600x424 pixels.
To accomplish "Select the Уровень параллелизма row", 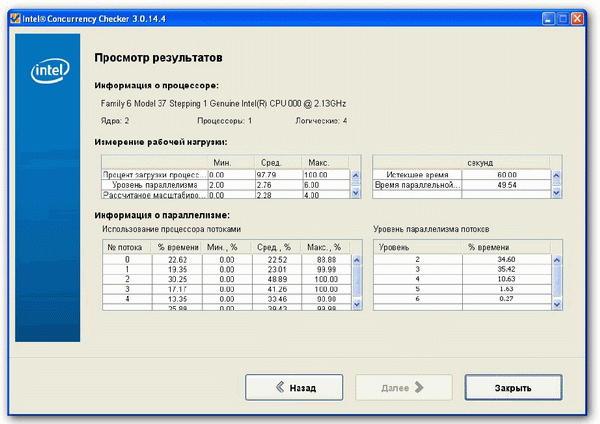I will tap(226, 185).
